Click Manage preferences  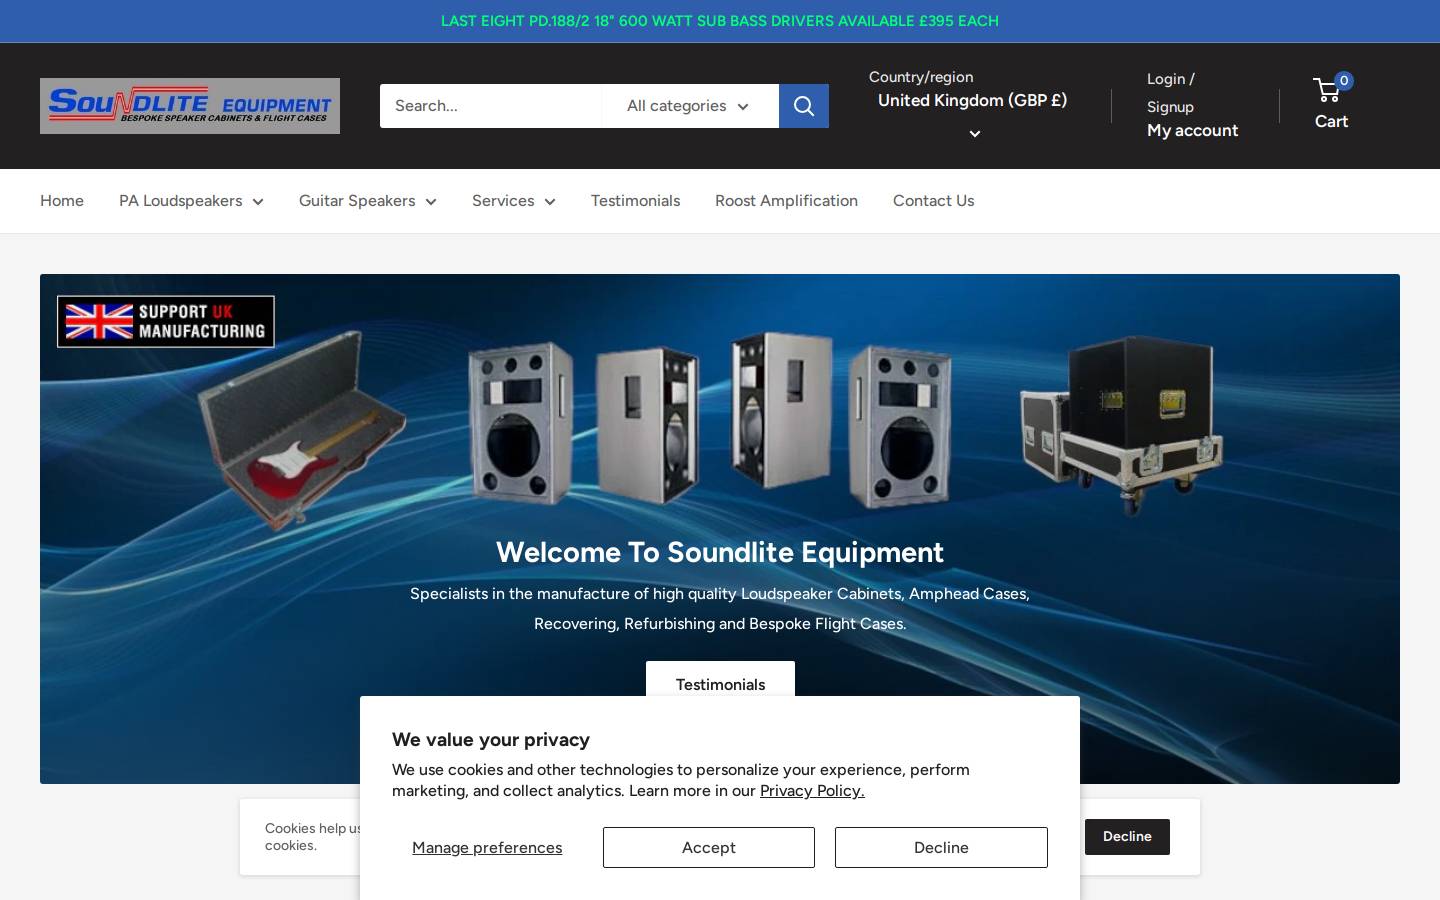[487, 848]
